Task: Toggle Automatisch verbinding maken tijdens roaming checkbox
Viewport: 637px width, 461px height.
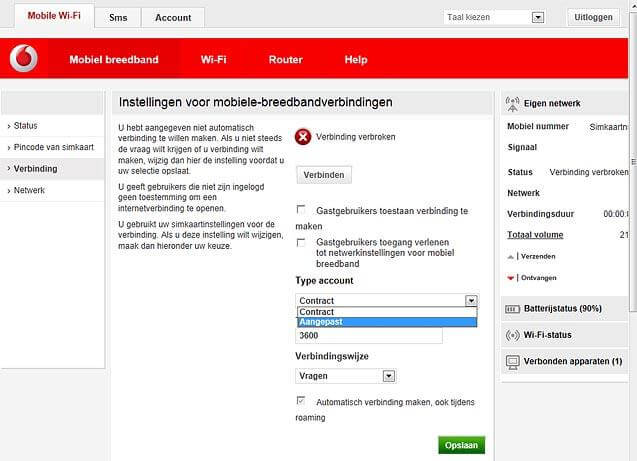Action: pyautogui.click(x=301, y=400)
